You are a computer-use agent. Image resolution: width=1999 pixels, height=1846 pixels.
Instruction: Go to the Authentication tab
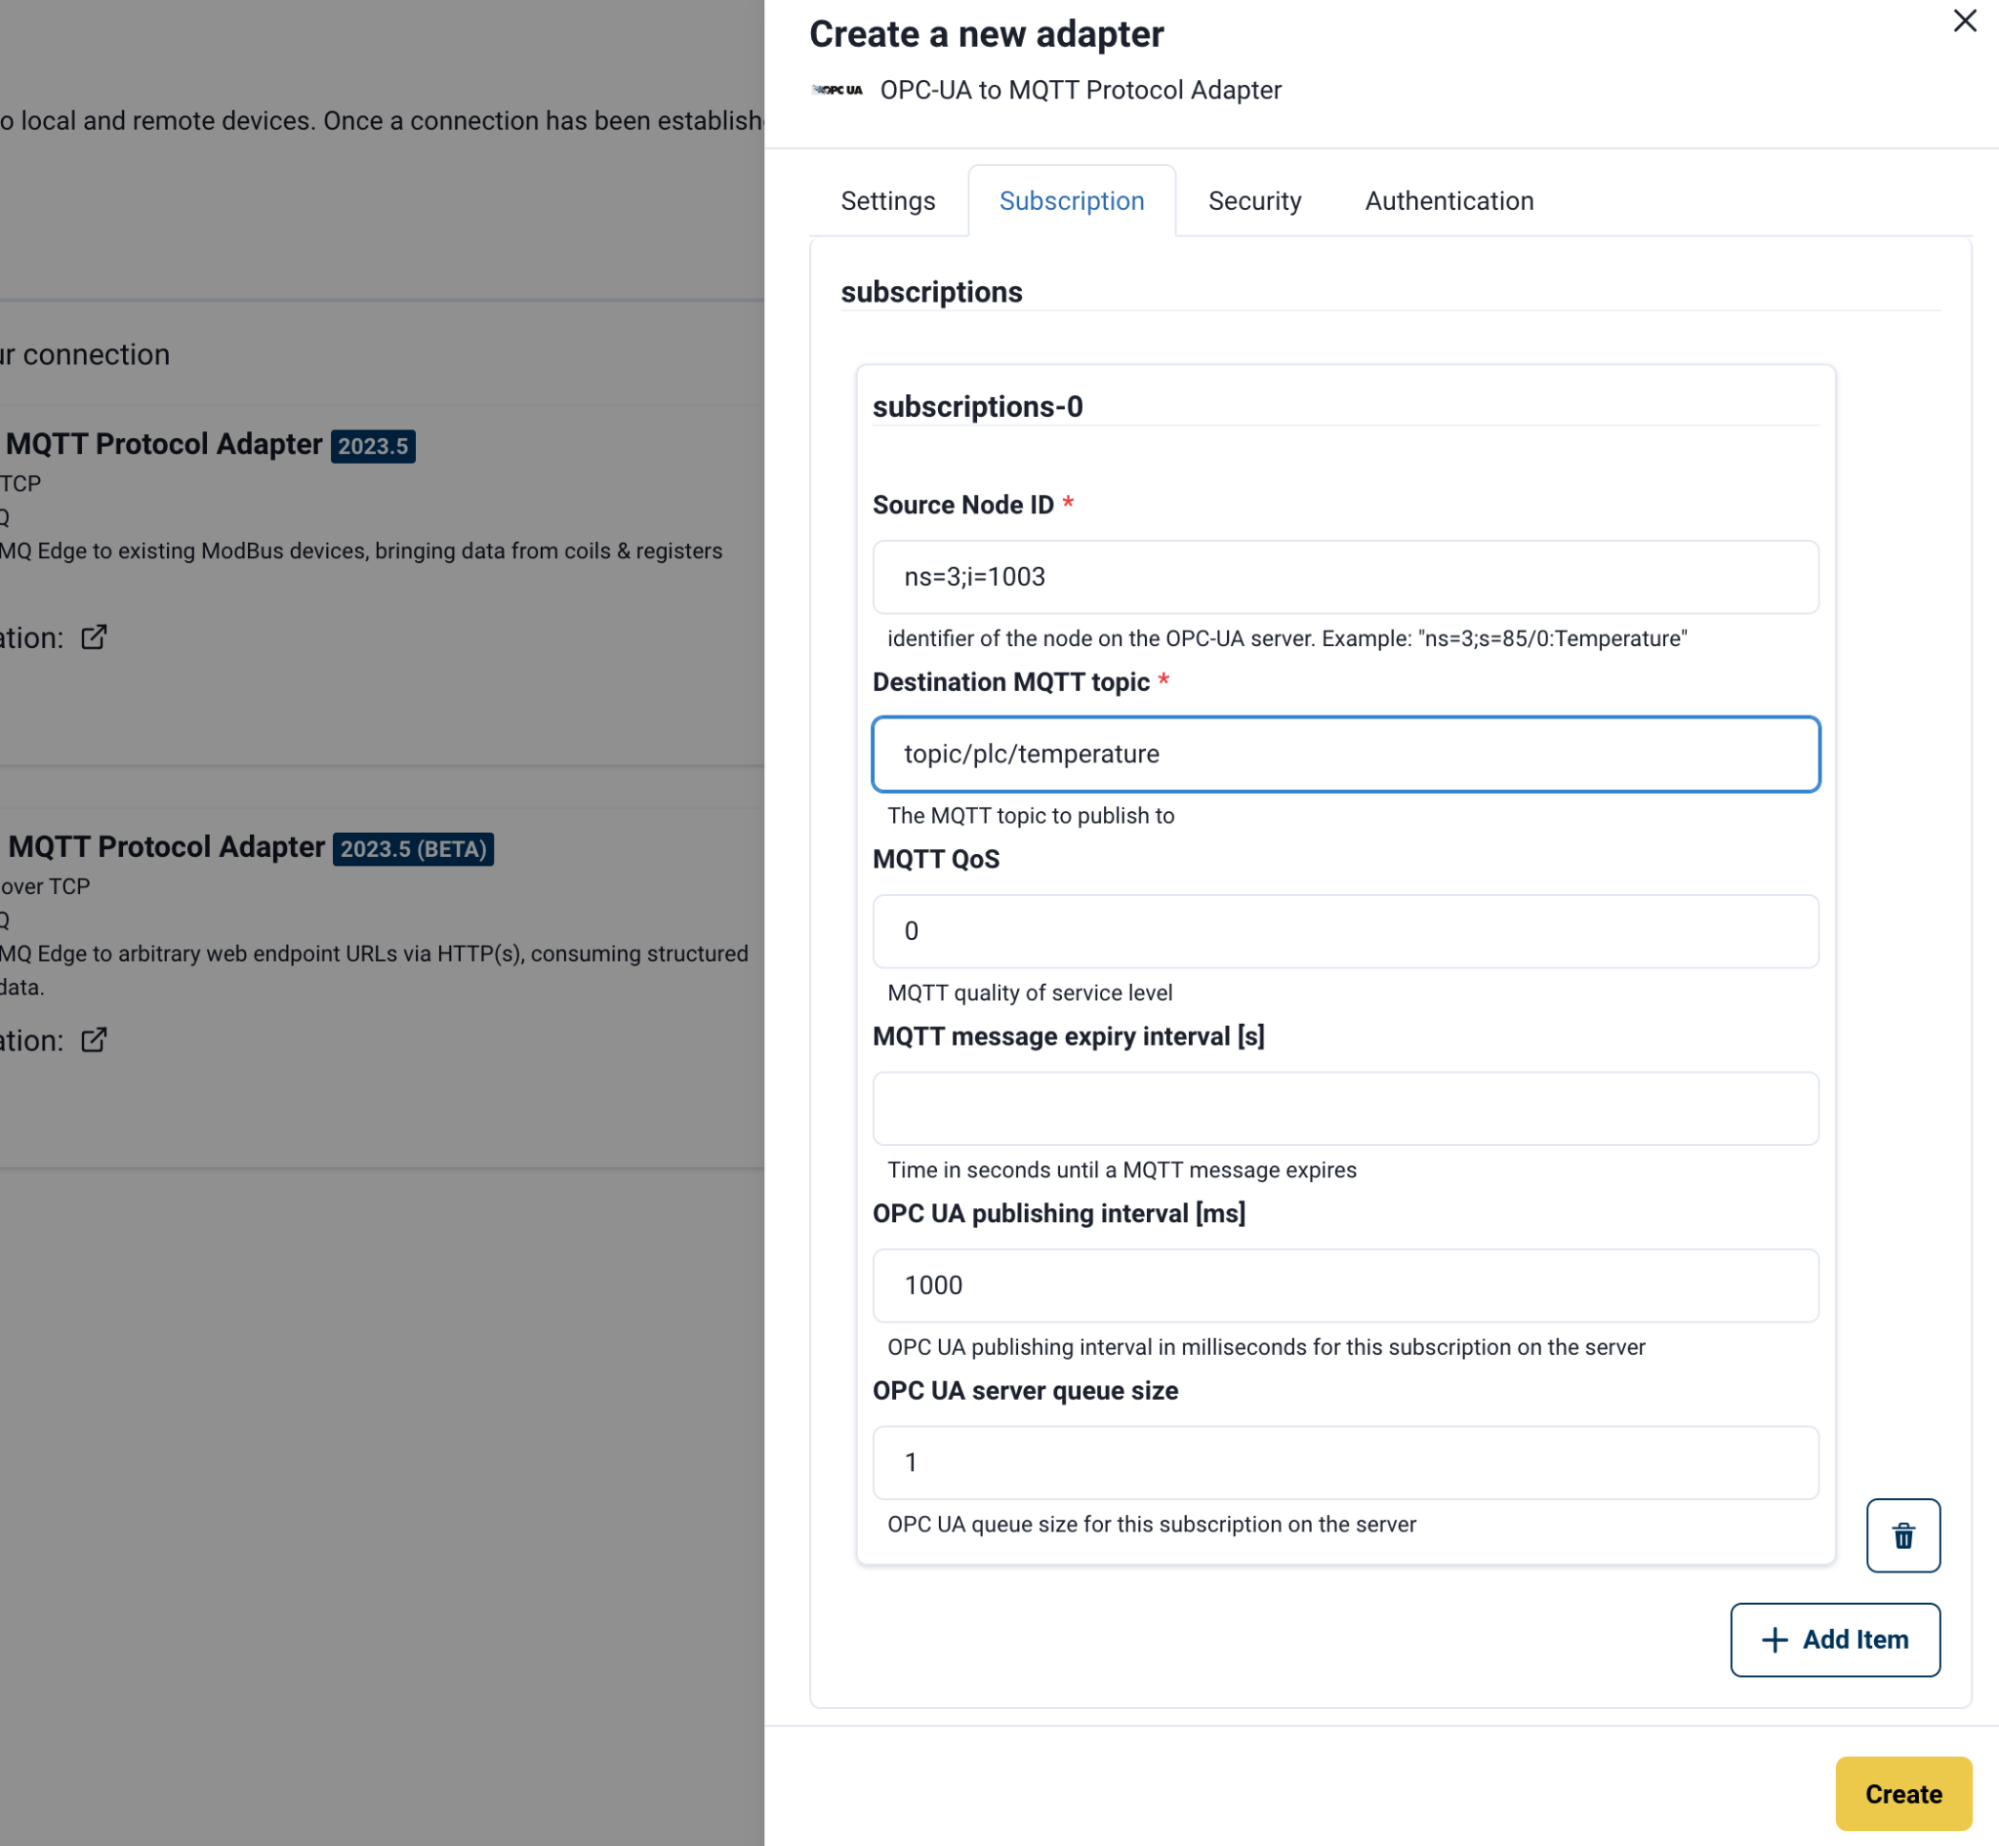coord(1448,201)
